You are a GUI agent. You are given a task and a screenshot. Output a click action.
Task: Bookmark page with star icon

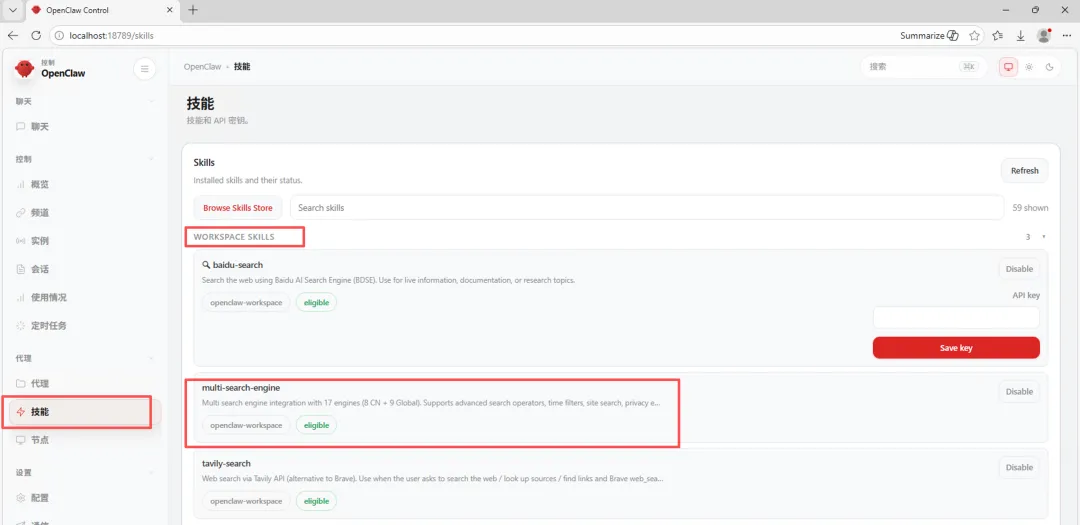click(x=974, y=35)
